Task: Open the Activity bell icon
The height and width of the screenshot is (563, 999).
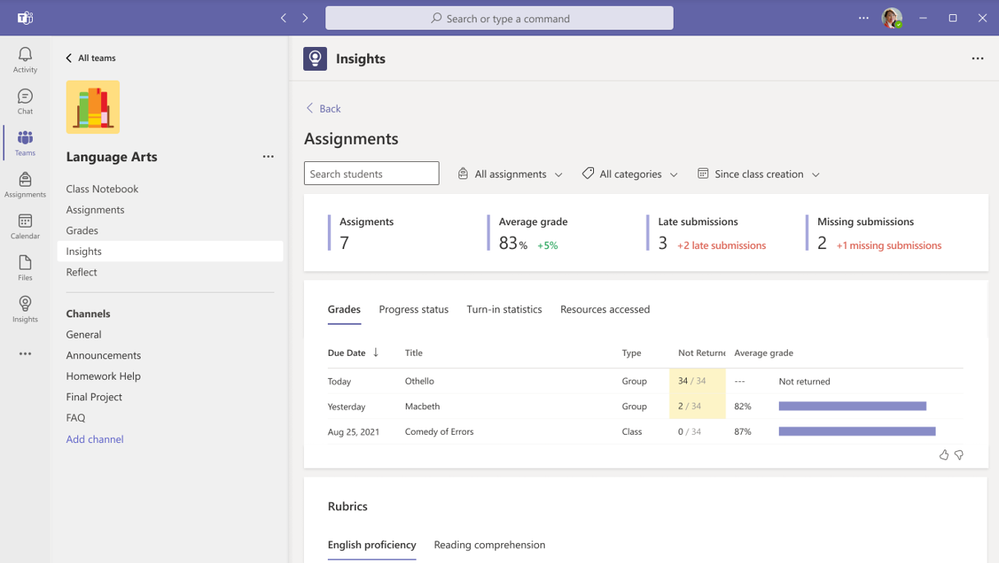Action: 25,60
